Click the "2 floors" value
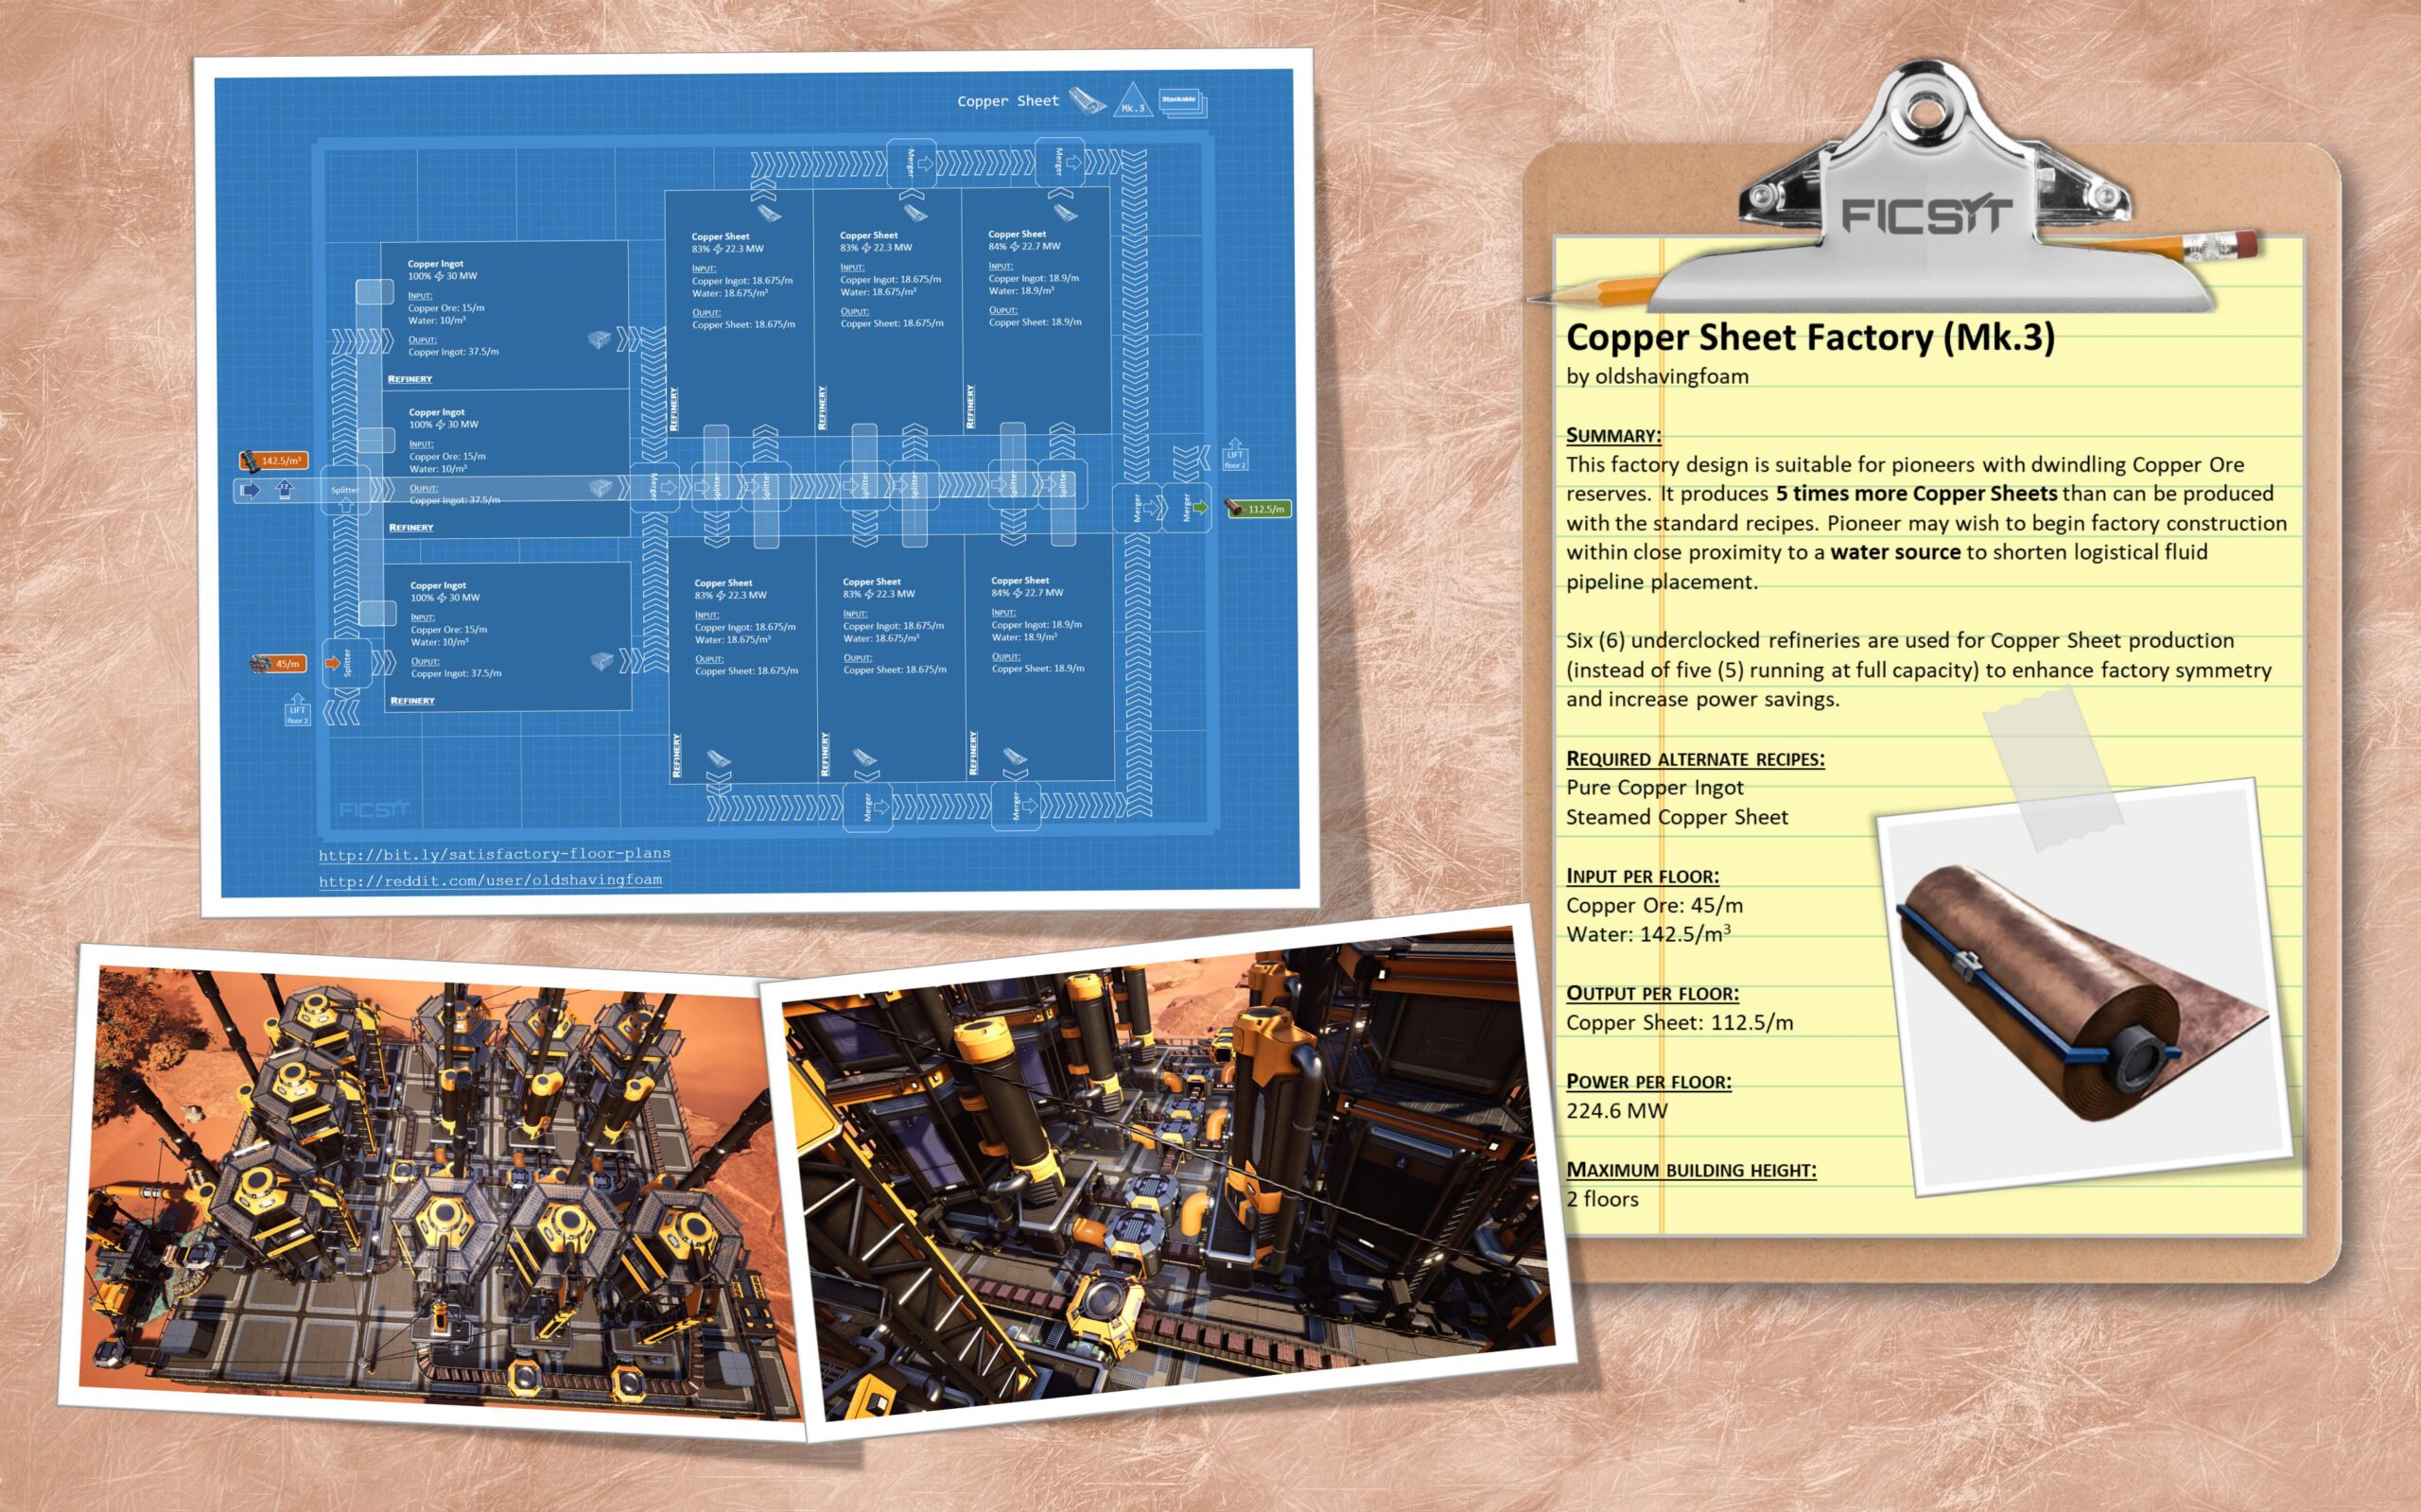The height and width of the screenshot is (1512, 2421). pos(1602,1199)
